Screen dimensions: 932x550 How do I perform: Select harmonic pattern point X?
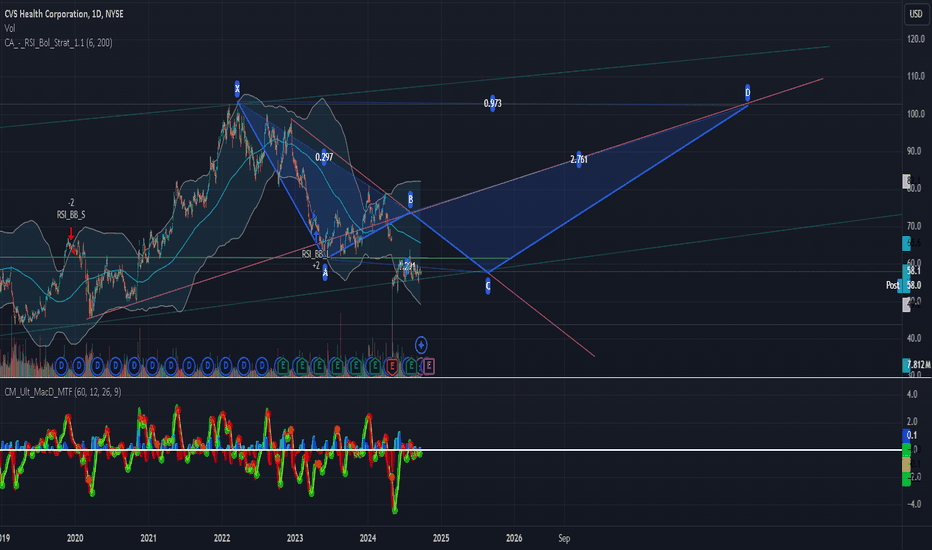point(237,89)
